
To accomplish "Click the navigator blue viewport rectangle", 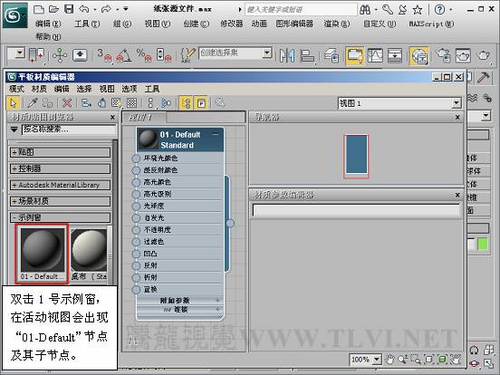I will point(356,154).
